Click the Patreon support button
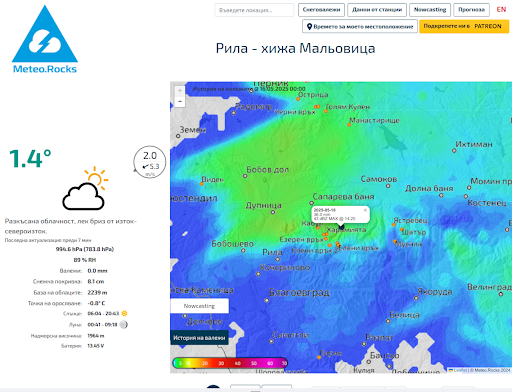The image size is (512, 392). tap(464, 26)
